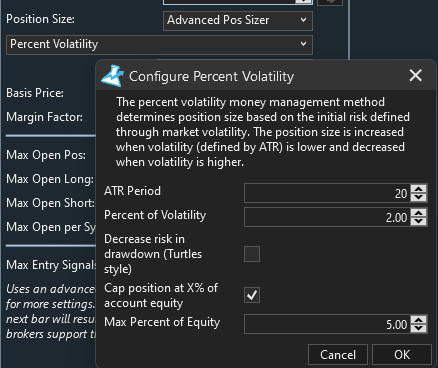Increase Percent of Volatility value

[419, 213]
